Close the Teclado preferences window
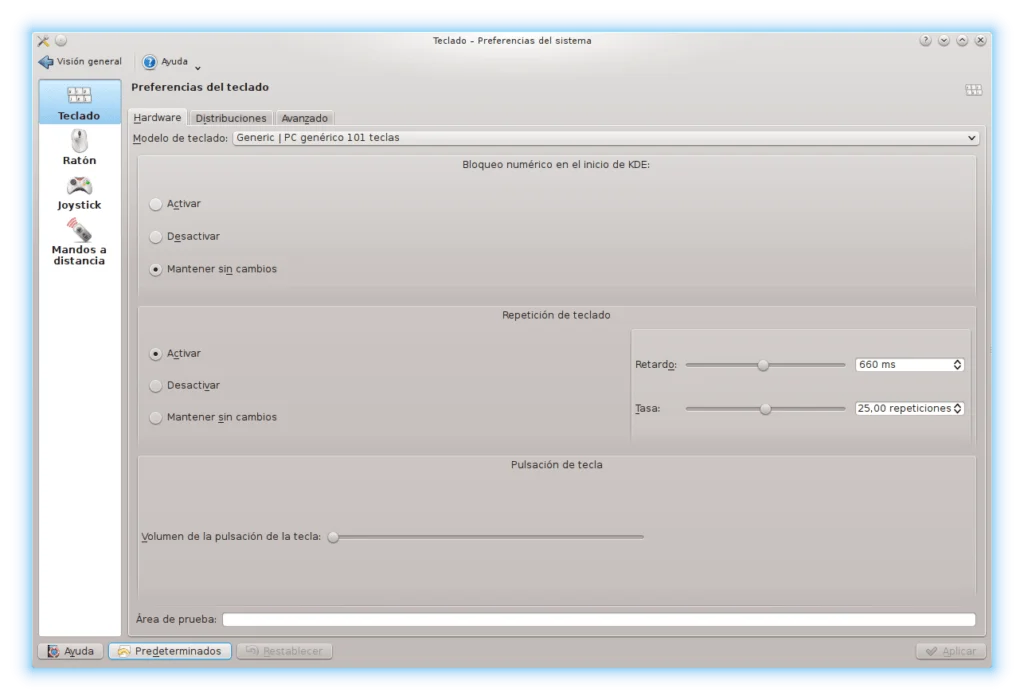Image resolution: width=1024 pixels, height=700 pixels. click(x=980, y=40)
